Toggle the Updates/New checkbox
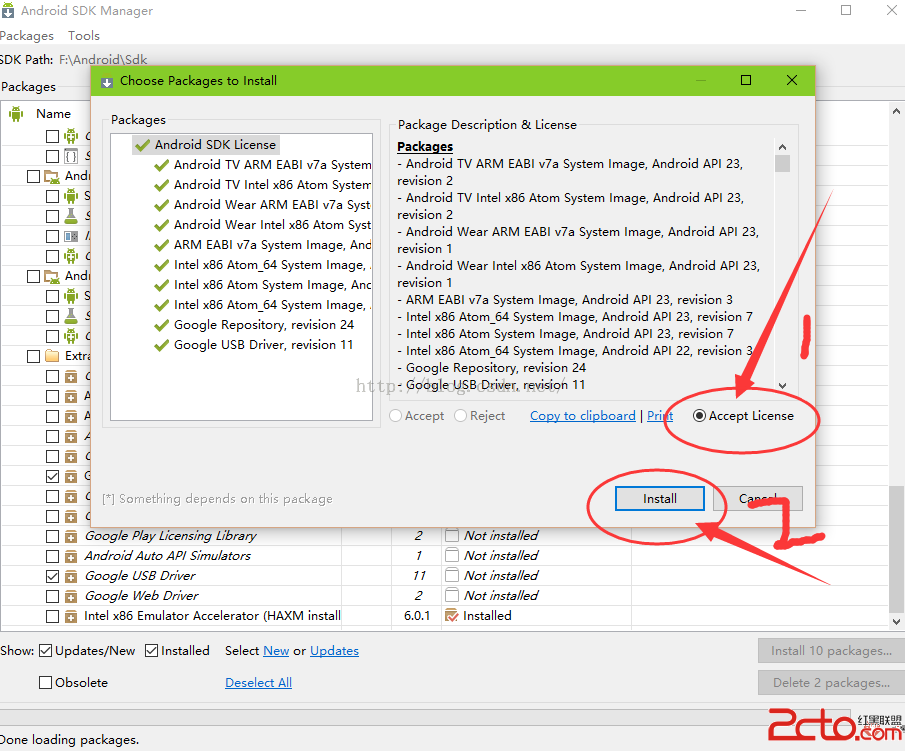 click(45, 651)
